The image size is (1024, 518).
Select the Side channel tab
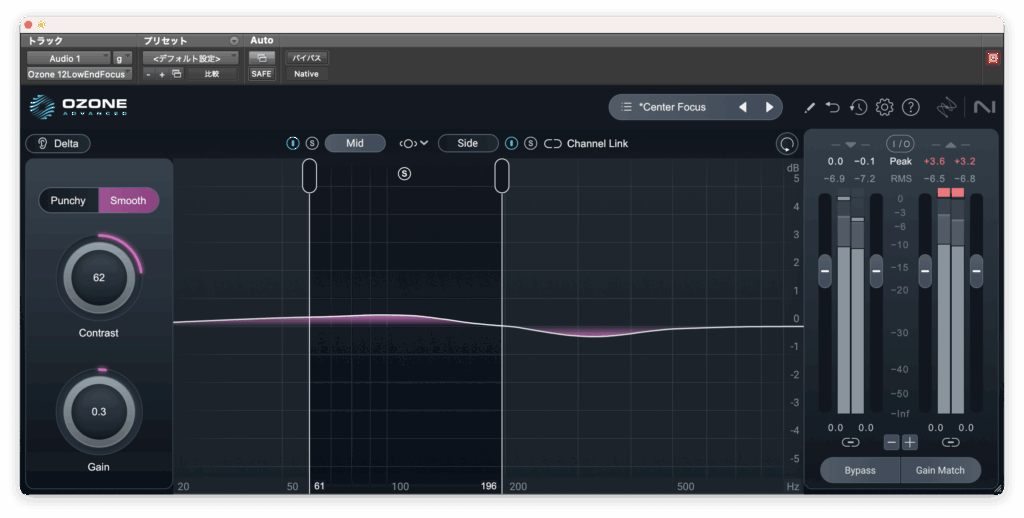[x=467, y=143]
